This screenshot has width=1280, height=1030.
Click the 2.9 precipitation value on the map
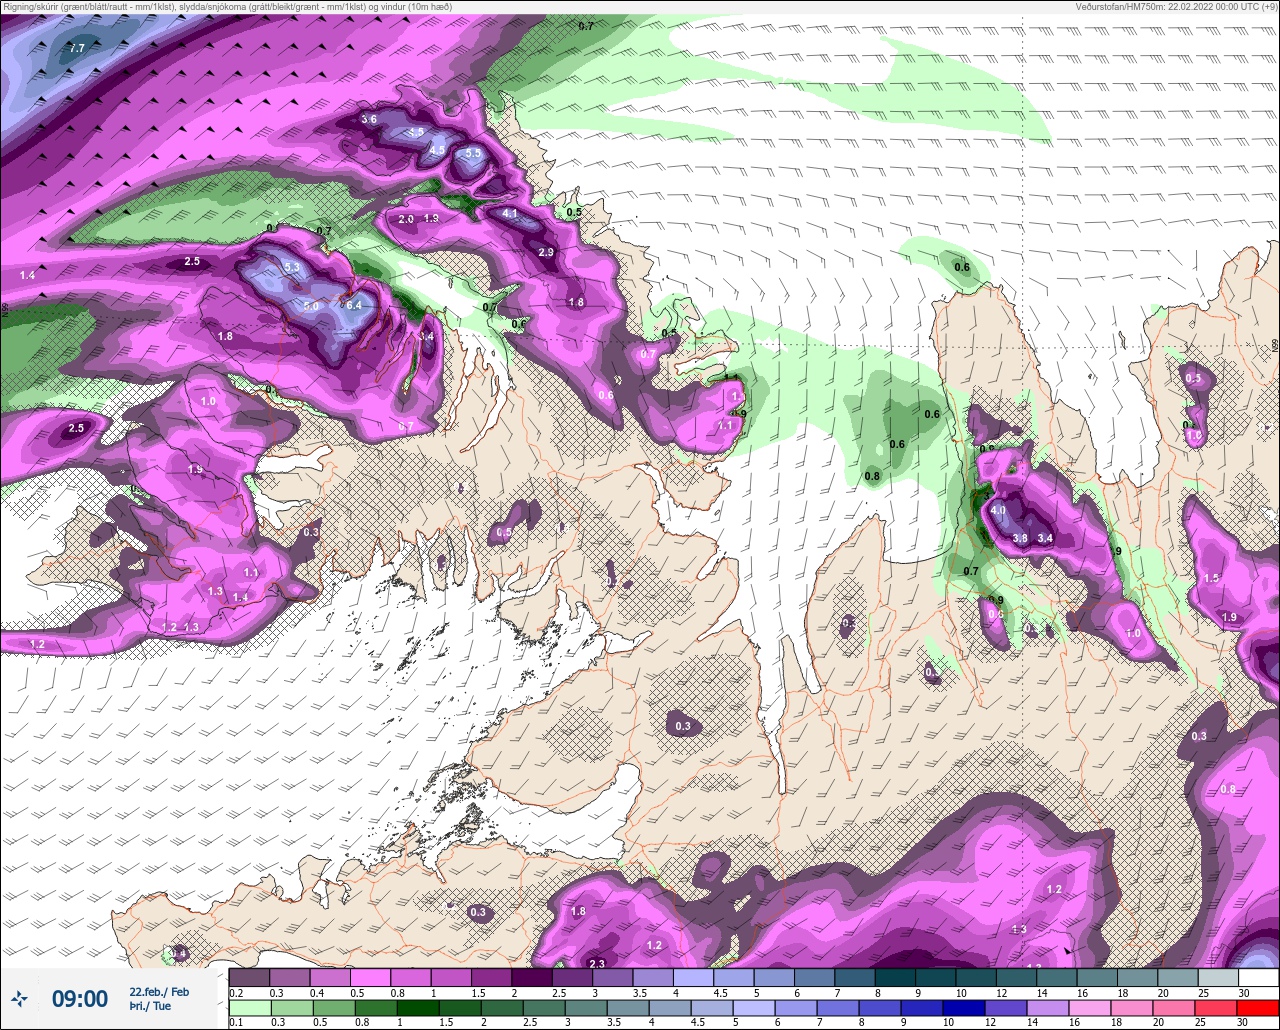pyautogui.click(x=546, y=252)
